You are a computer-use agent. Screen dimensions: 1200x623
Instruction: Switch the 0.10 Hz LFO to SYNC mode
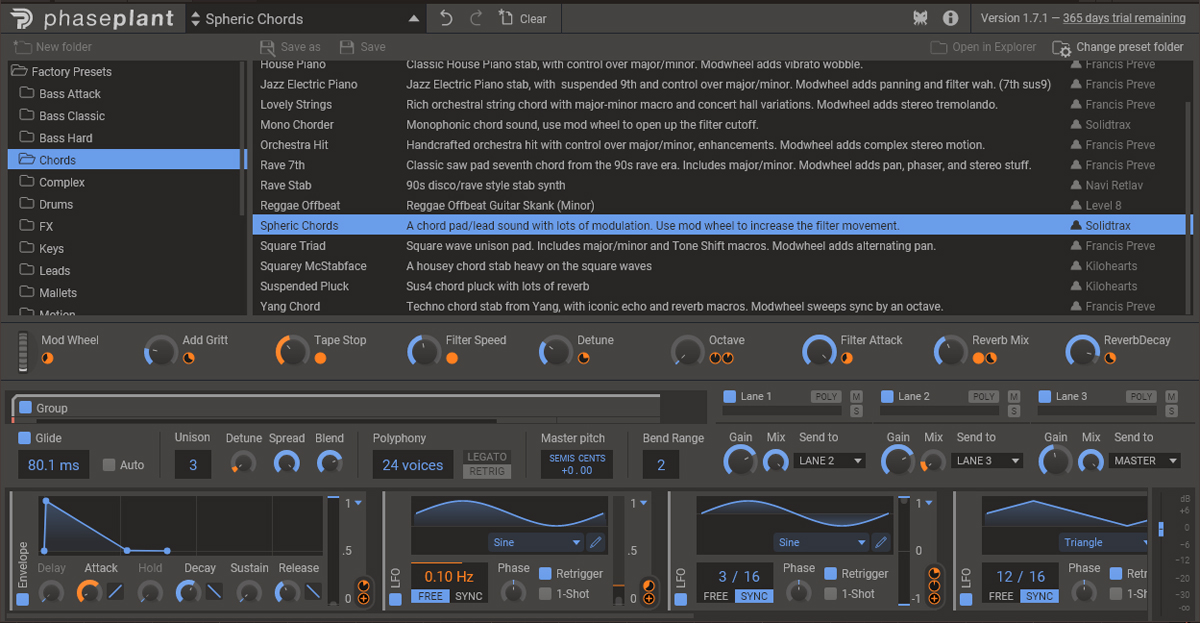(469, 596)
